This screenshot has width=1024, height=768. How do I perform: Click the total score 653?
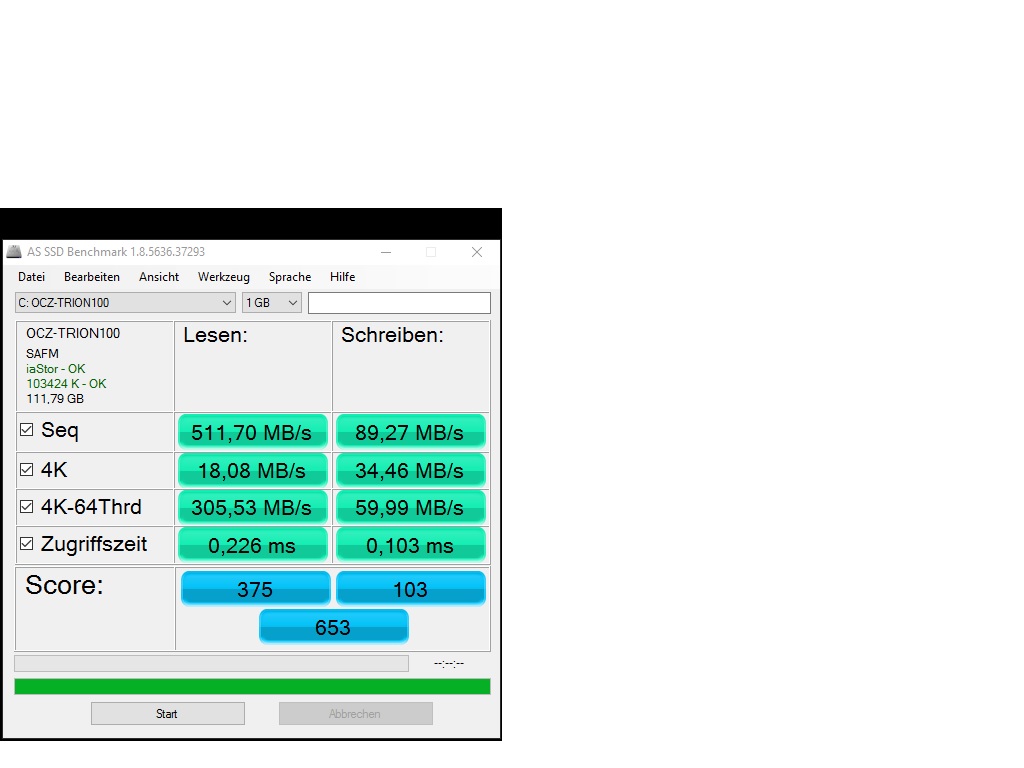pos(334,627)
